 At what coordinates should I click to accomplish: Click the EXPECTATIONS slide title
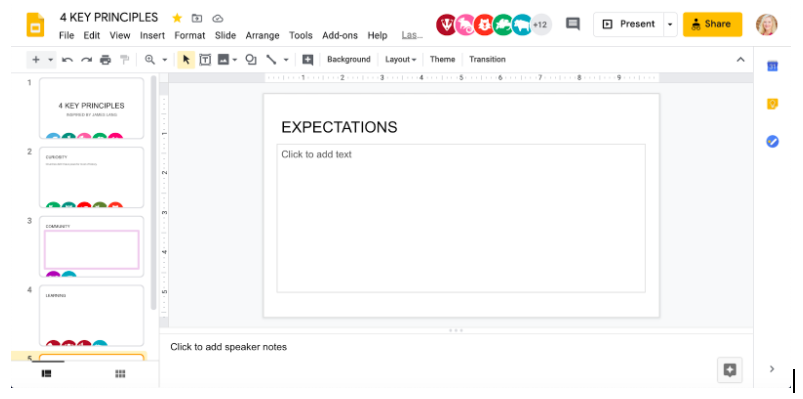[339, 127]
